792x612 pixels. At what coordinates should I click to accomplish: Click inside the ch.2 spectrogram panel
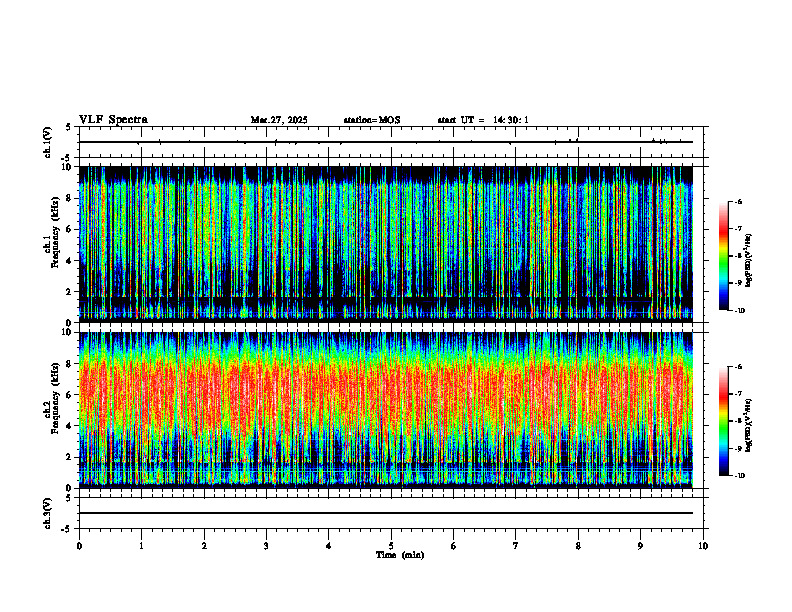(386, 410)
